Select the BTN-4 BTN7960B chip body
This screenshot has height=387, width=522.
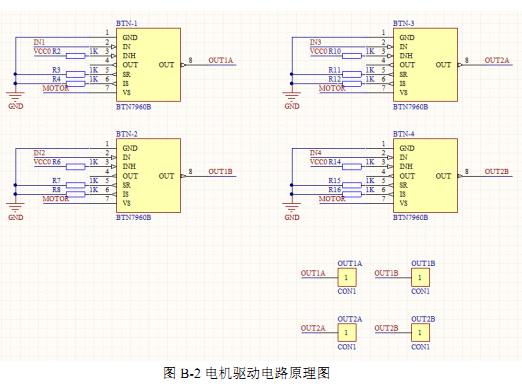425,176
